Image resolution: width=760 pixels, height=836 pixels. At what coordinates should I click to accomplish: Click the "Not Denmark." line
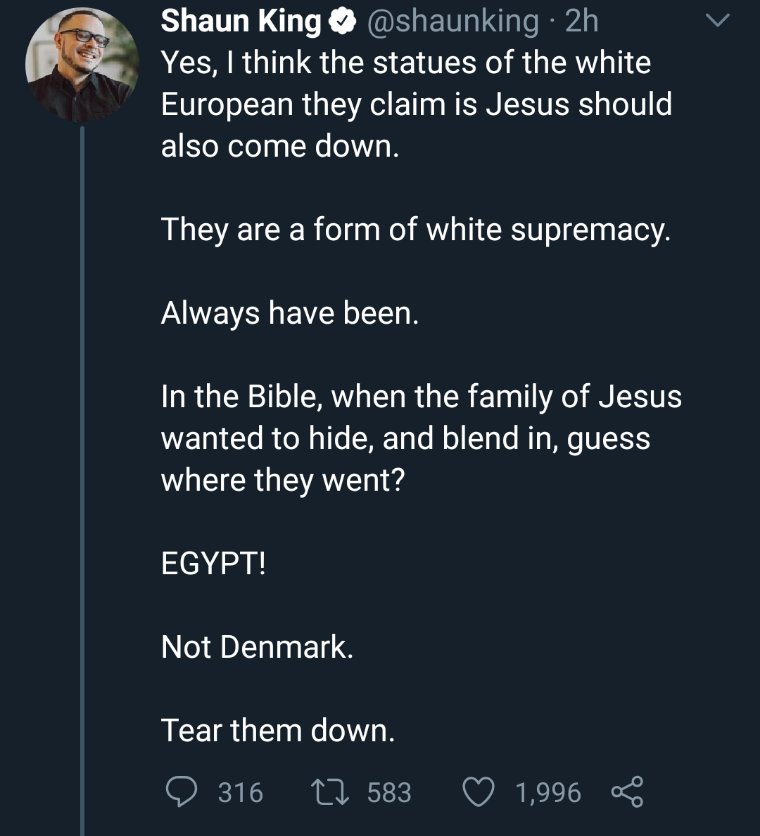click(x=257, y=647)
